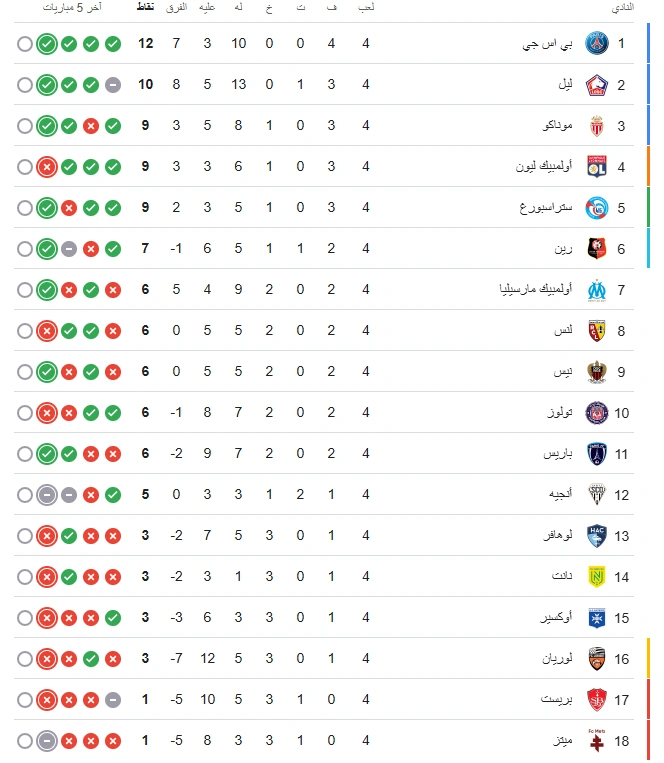Open the AS Monaco logo
The width and height of the screenshot is (664, 763).
tap(596, 126)
